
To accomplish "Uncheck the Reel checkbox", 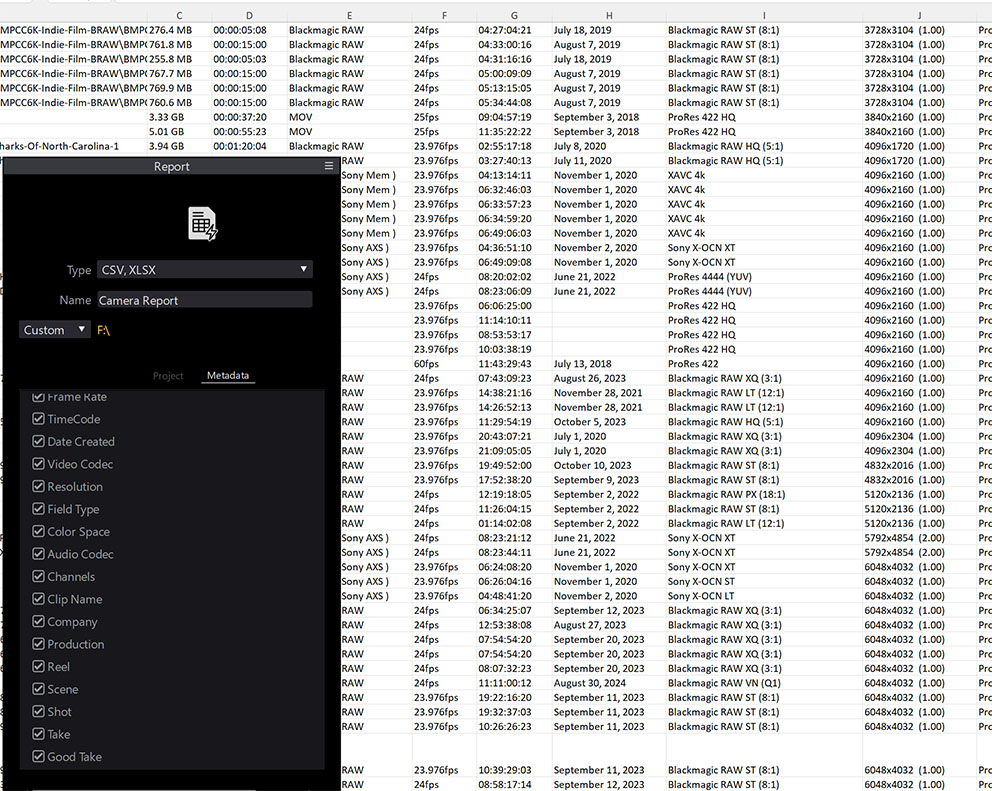I will [x=38, y=666].
